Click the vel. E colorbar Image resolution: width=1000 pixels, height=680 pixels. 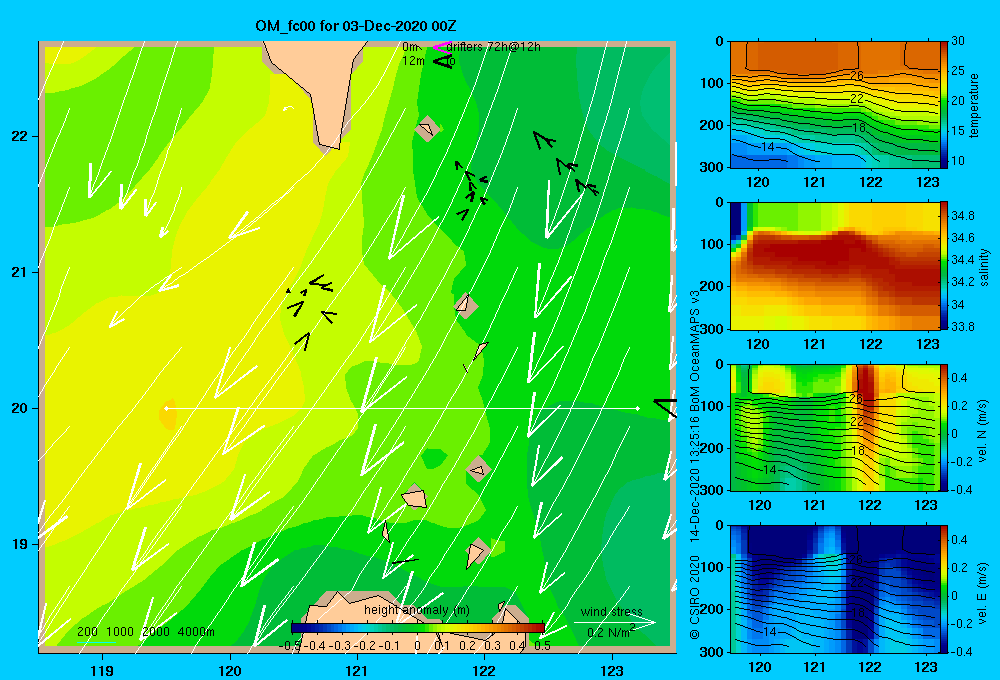[944, 589]
